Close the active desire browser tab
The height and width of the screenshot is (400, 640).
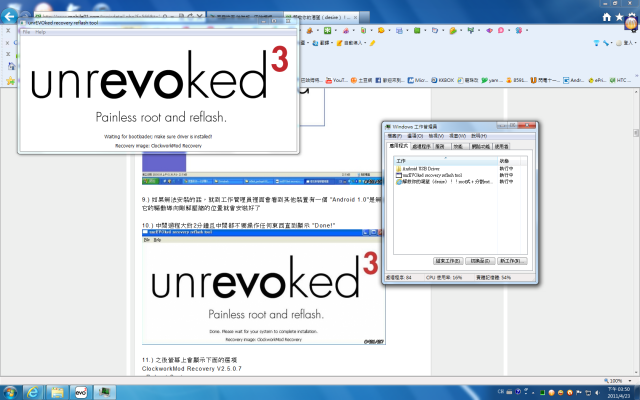coord(355,18)
